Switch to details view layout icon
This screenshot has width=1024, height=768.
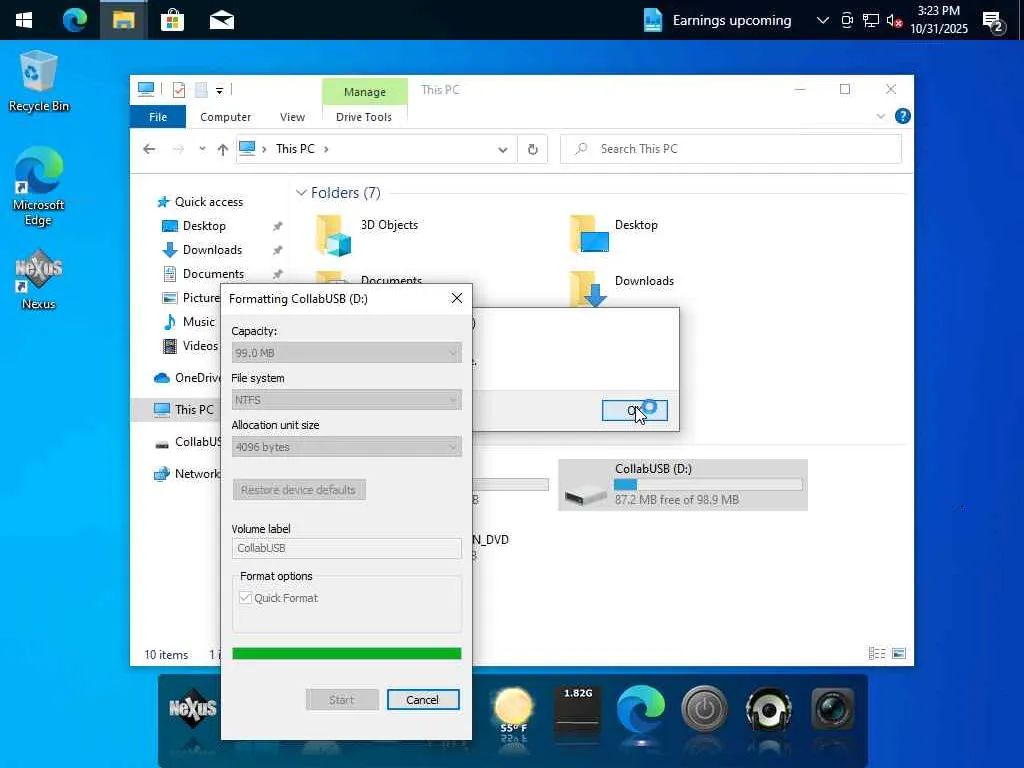click(876, 654)
